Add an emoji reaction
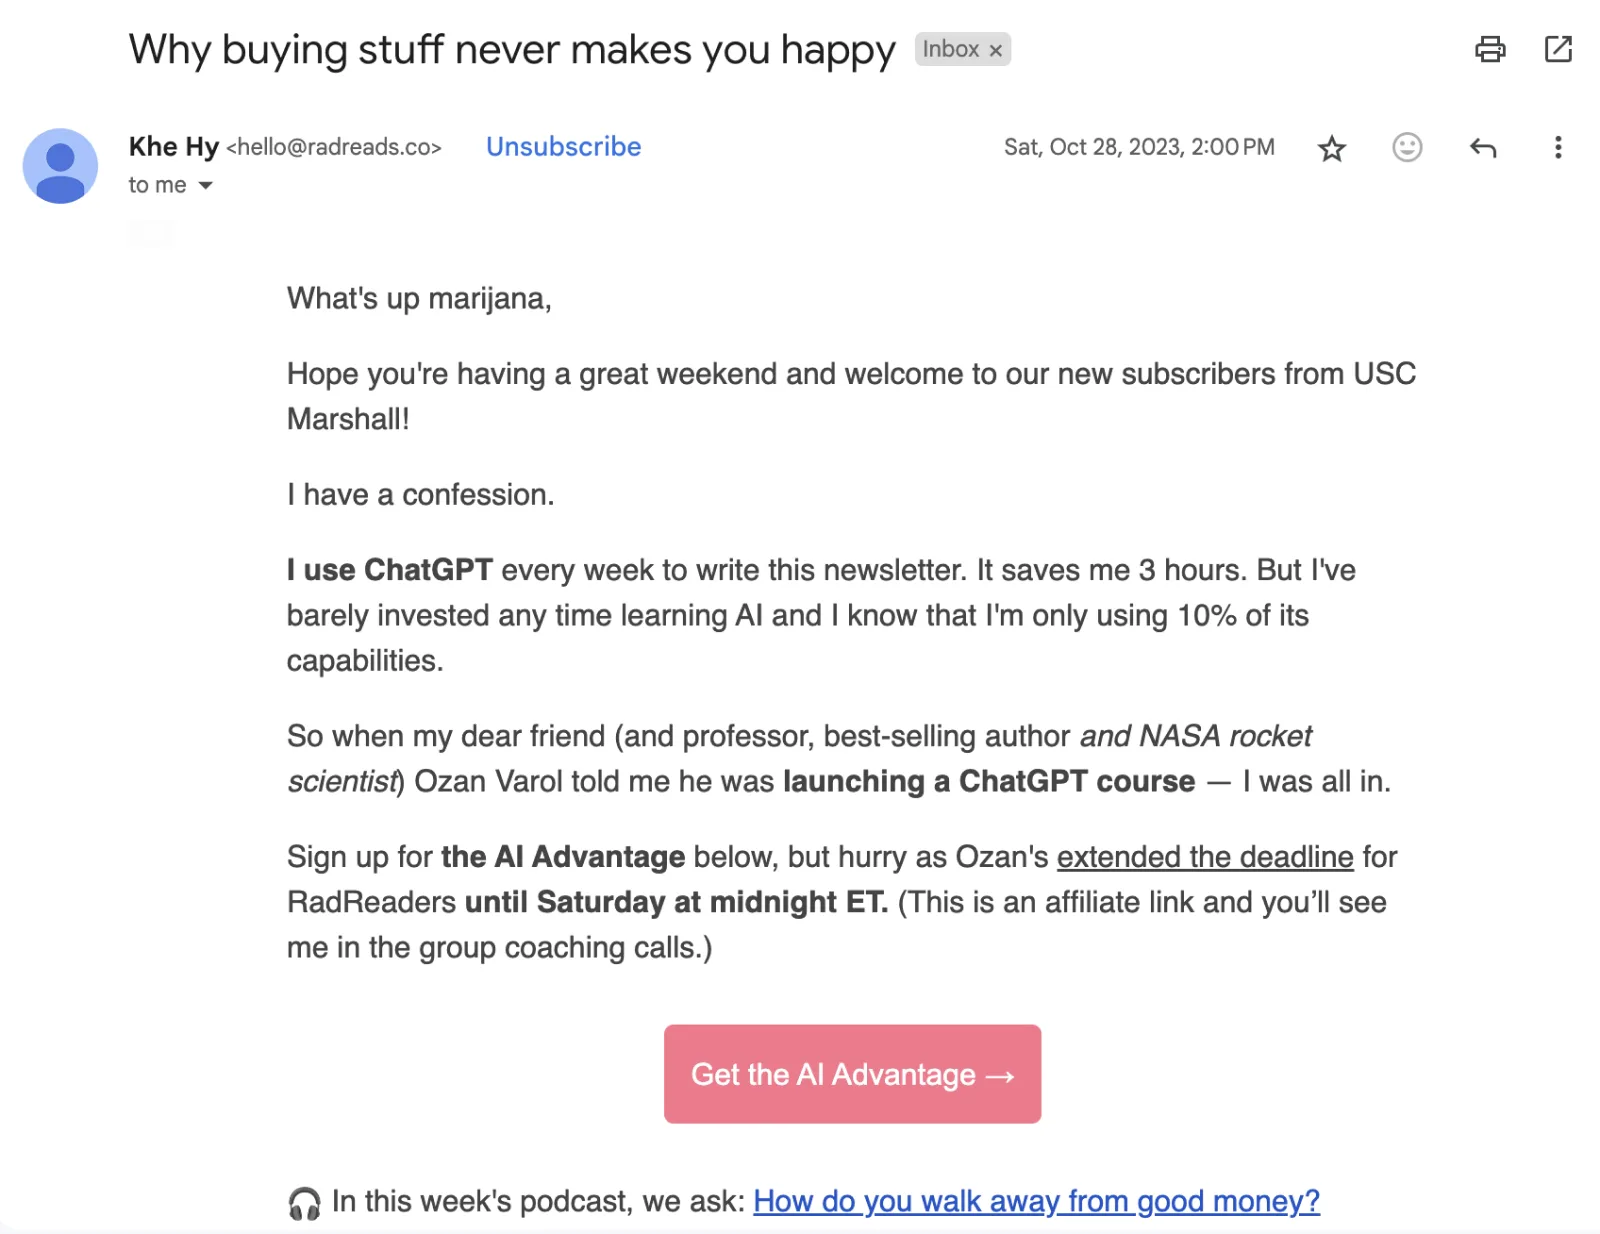This screenshot has height=1234, width=1600. coord(1407,148)
